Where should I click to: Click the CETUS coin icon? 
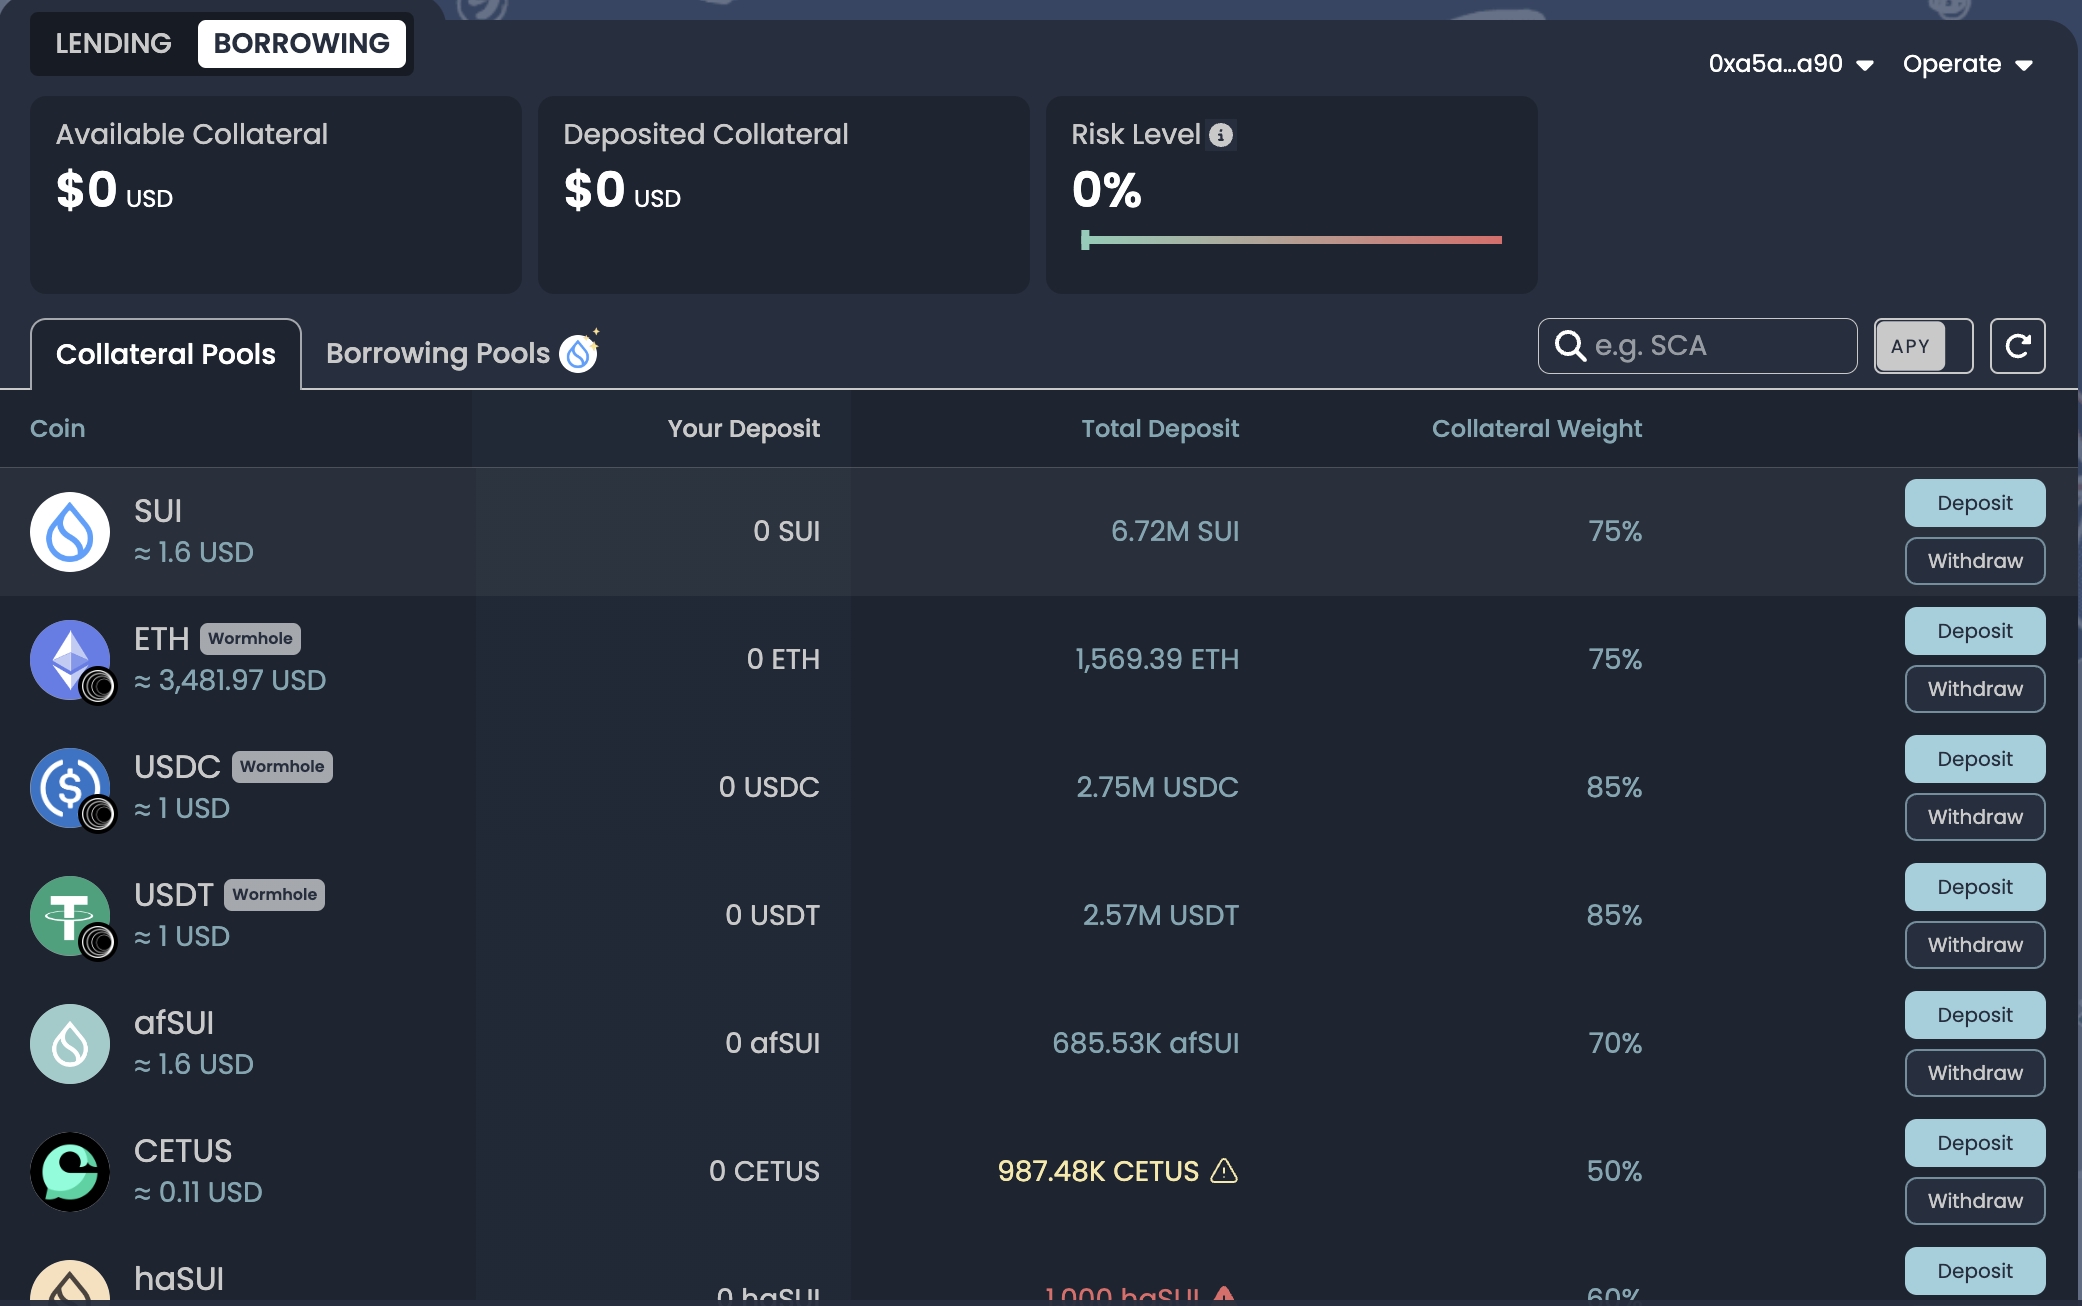pyautogui.click(x=69, y=1171)
